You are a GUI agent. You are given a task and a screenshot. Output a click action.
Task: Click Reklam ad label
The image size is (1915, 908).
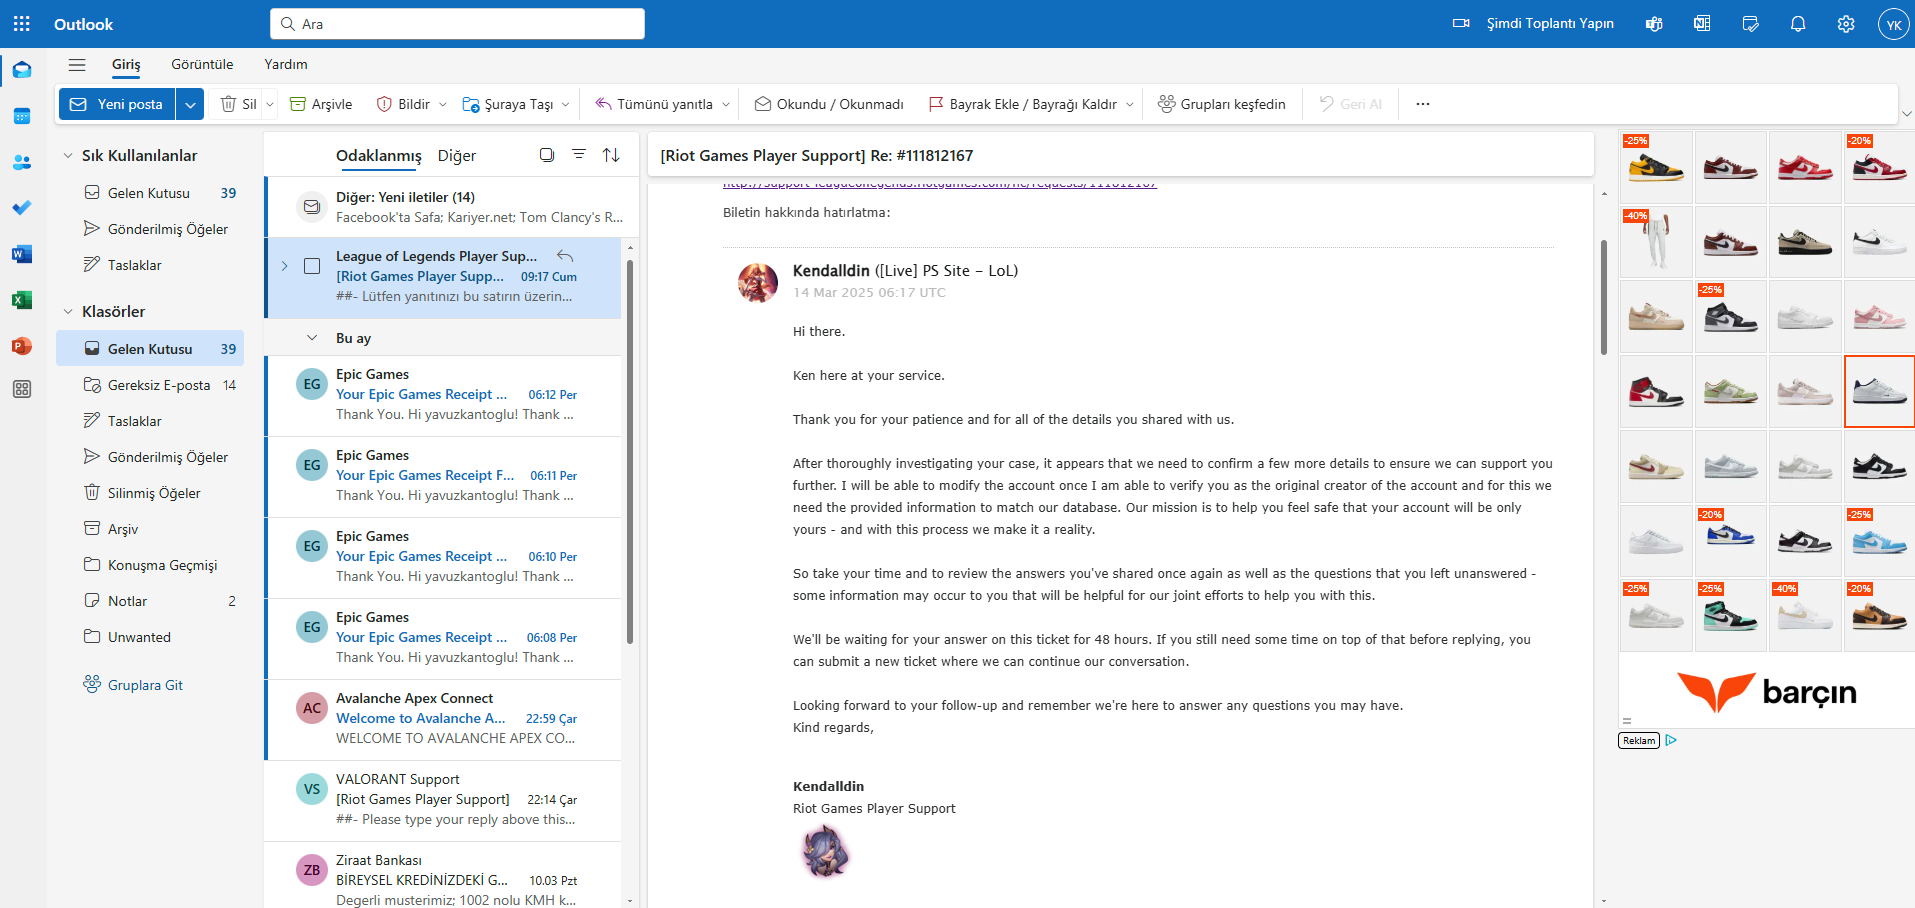click(1639, 741)
